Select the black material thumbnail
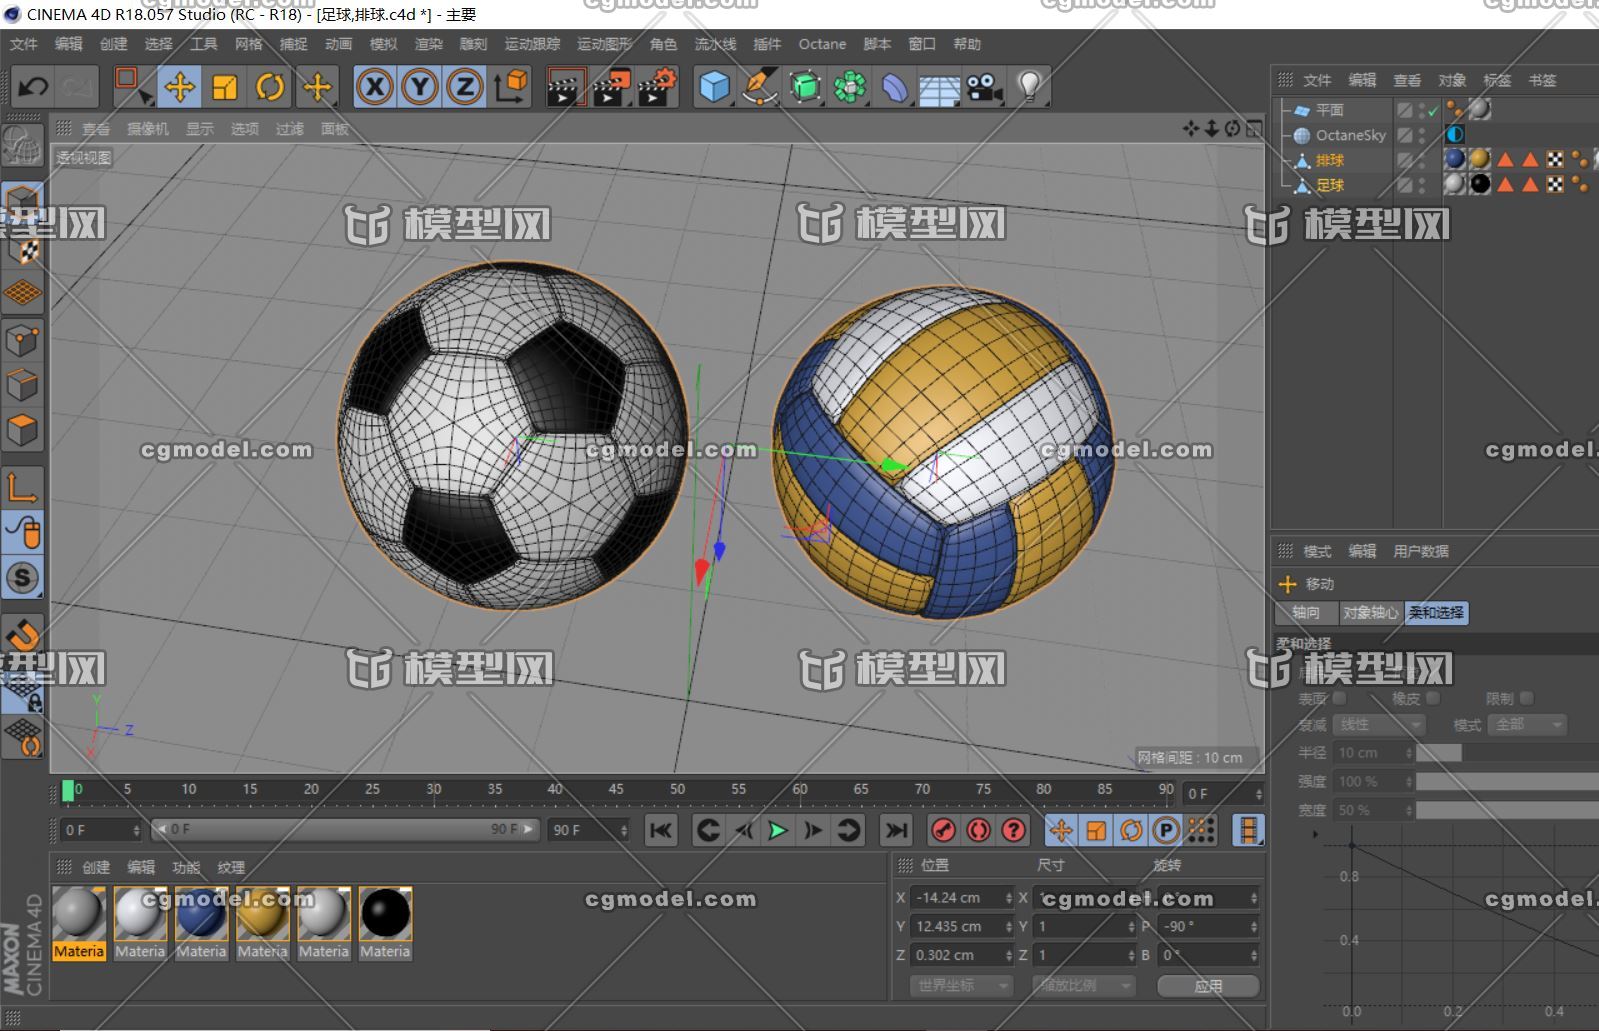This screenshot has height=1031, width=1599. click(x=385, y=914)
